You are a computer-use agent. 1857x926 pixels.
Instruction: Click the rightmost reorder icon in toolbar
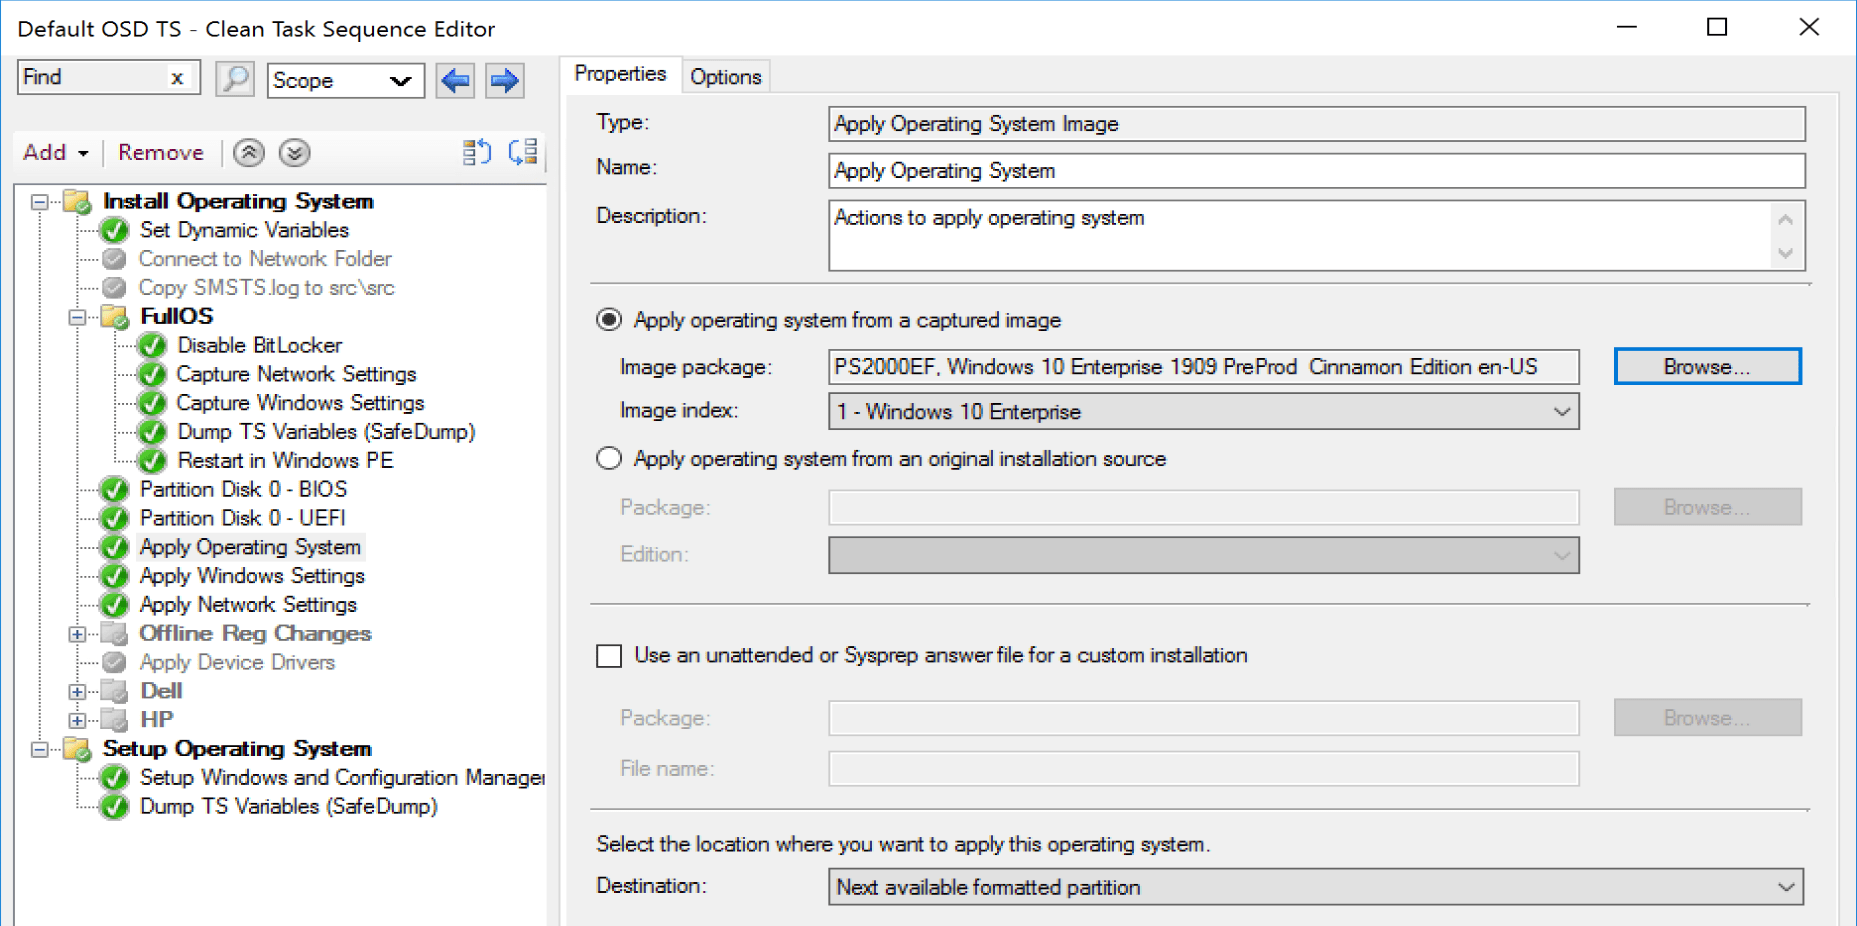point(522,152)
